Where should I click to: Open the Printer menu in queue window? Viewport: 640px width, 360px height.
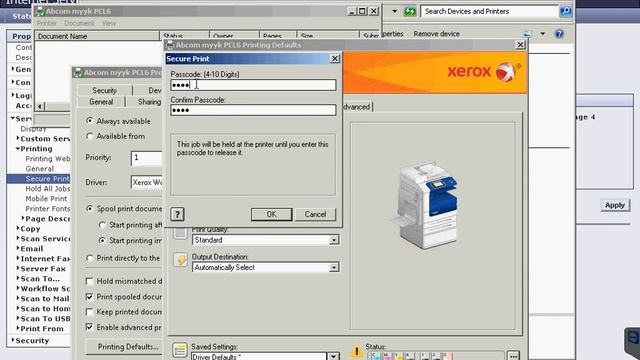[x=47, y=23]
